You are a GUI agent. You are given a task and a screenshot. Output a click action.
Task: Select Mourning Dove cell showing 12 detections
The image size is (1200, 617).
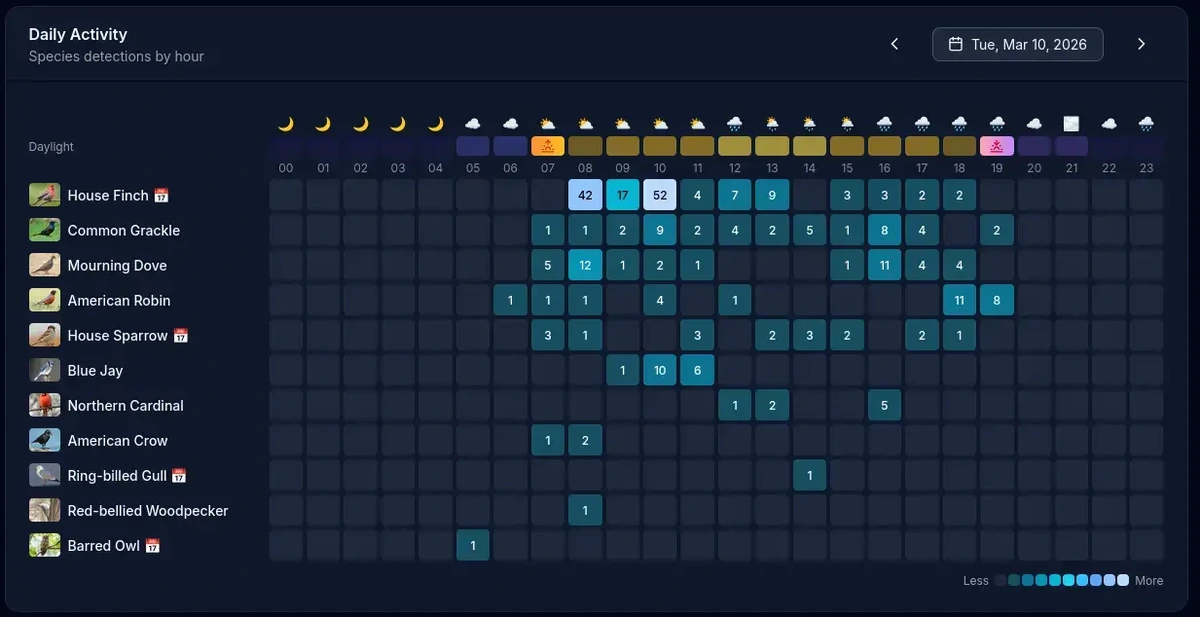click(585, 266)
